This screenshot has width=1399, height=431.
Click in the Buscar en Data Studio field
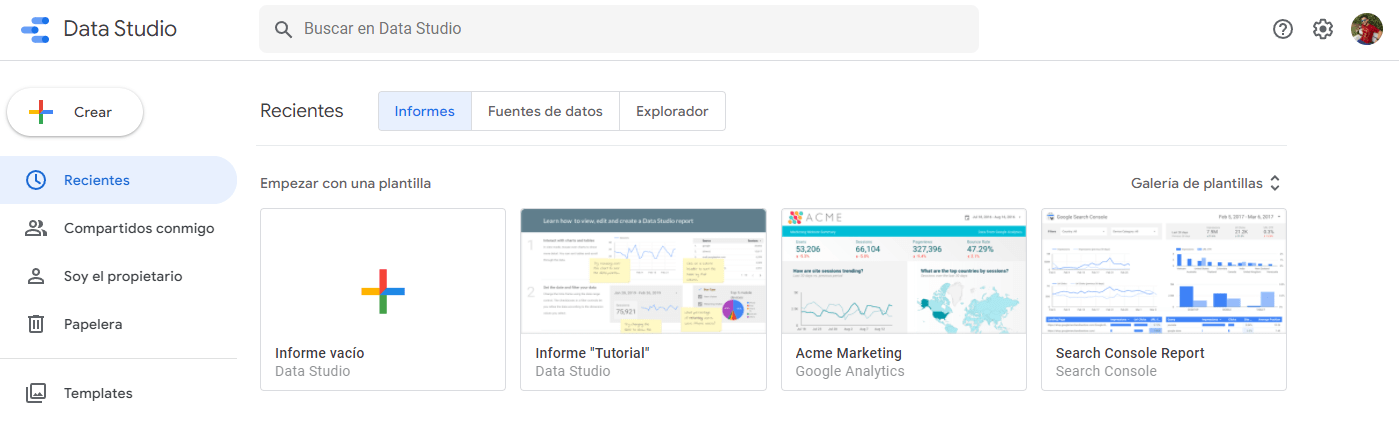[619, 29]
